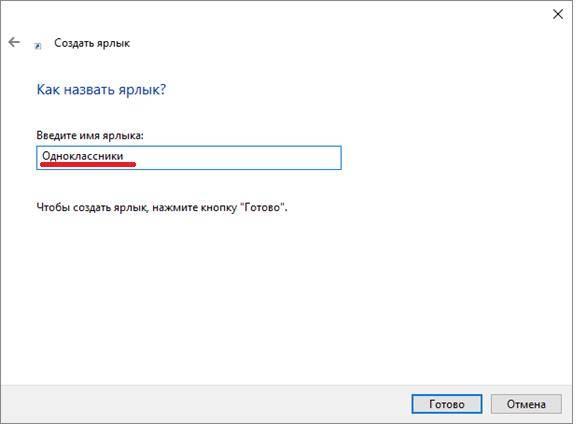Click the word Одноклассники in the field
Screen dimensions: 578x426
pyautogui.click(x=83, y=156)
